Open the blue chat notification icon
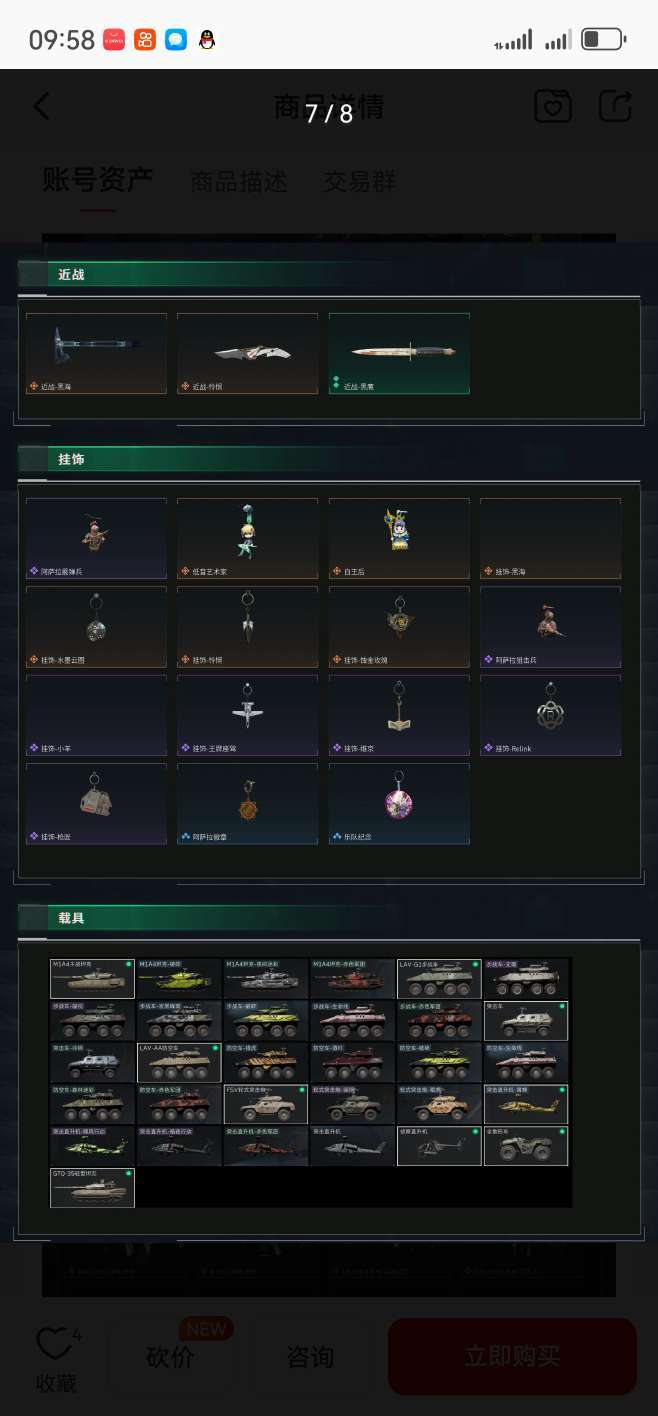This screenshot has width=658, height=1416. tap(176, 40)
